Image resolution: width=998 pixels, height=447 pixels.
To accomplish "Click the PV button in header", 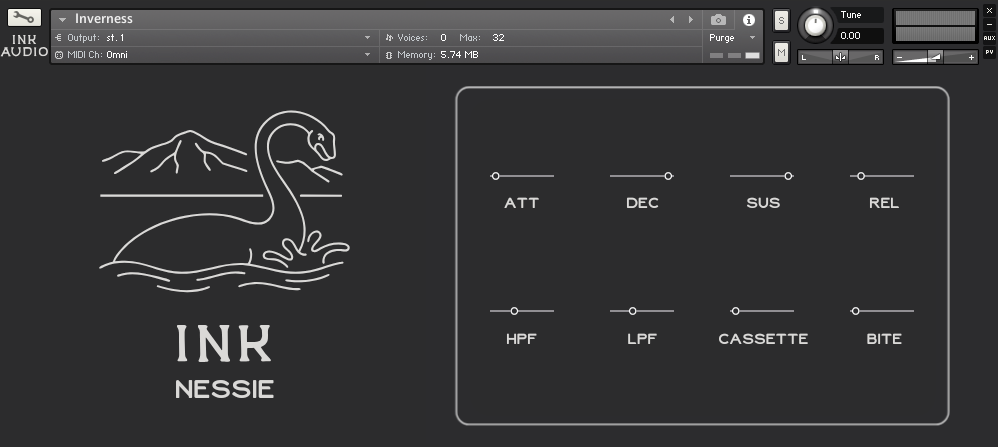I will click(x=989, y=51).
